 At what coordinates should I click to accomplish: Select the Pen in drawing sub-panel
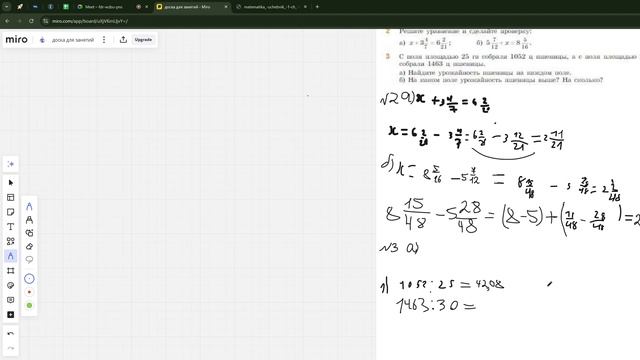[x=29, y=207]
